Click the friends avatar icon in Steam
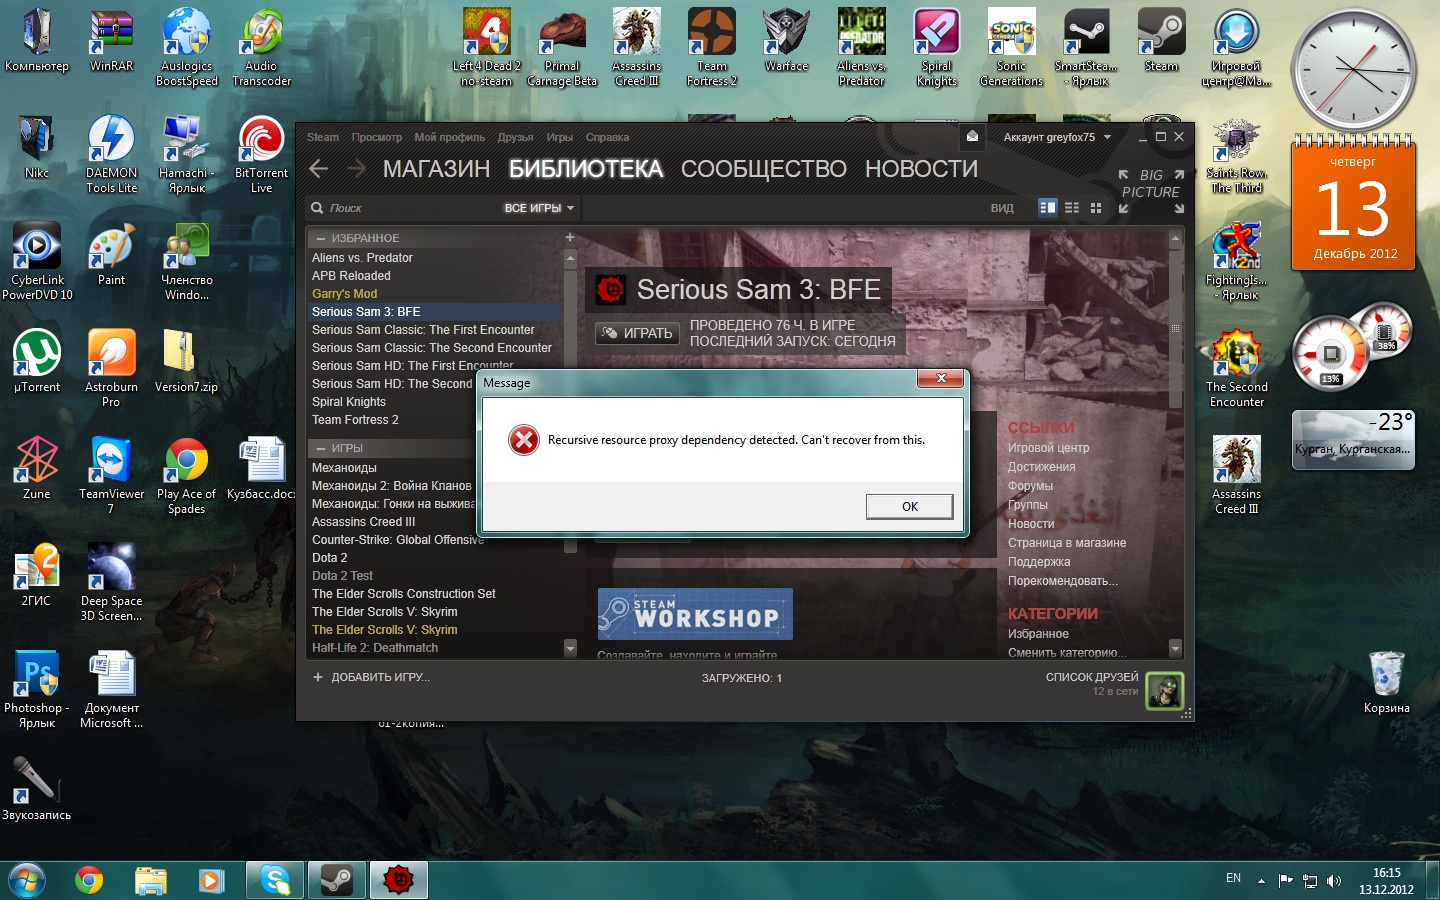The image size is (1440, 900). coord(1164,690)
